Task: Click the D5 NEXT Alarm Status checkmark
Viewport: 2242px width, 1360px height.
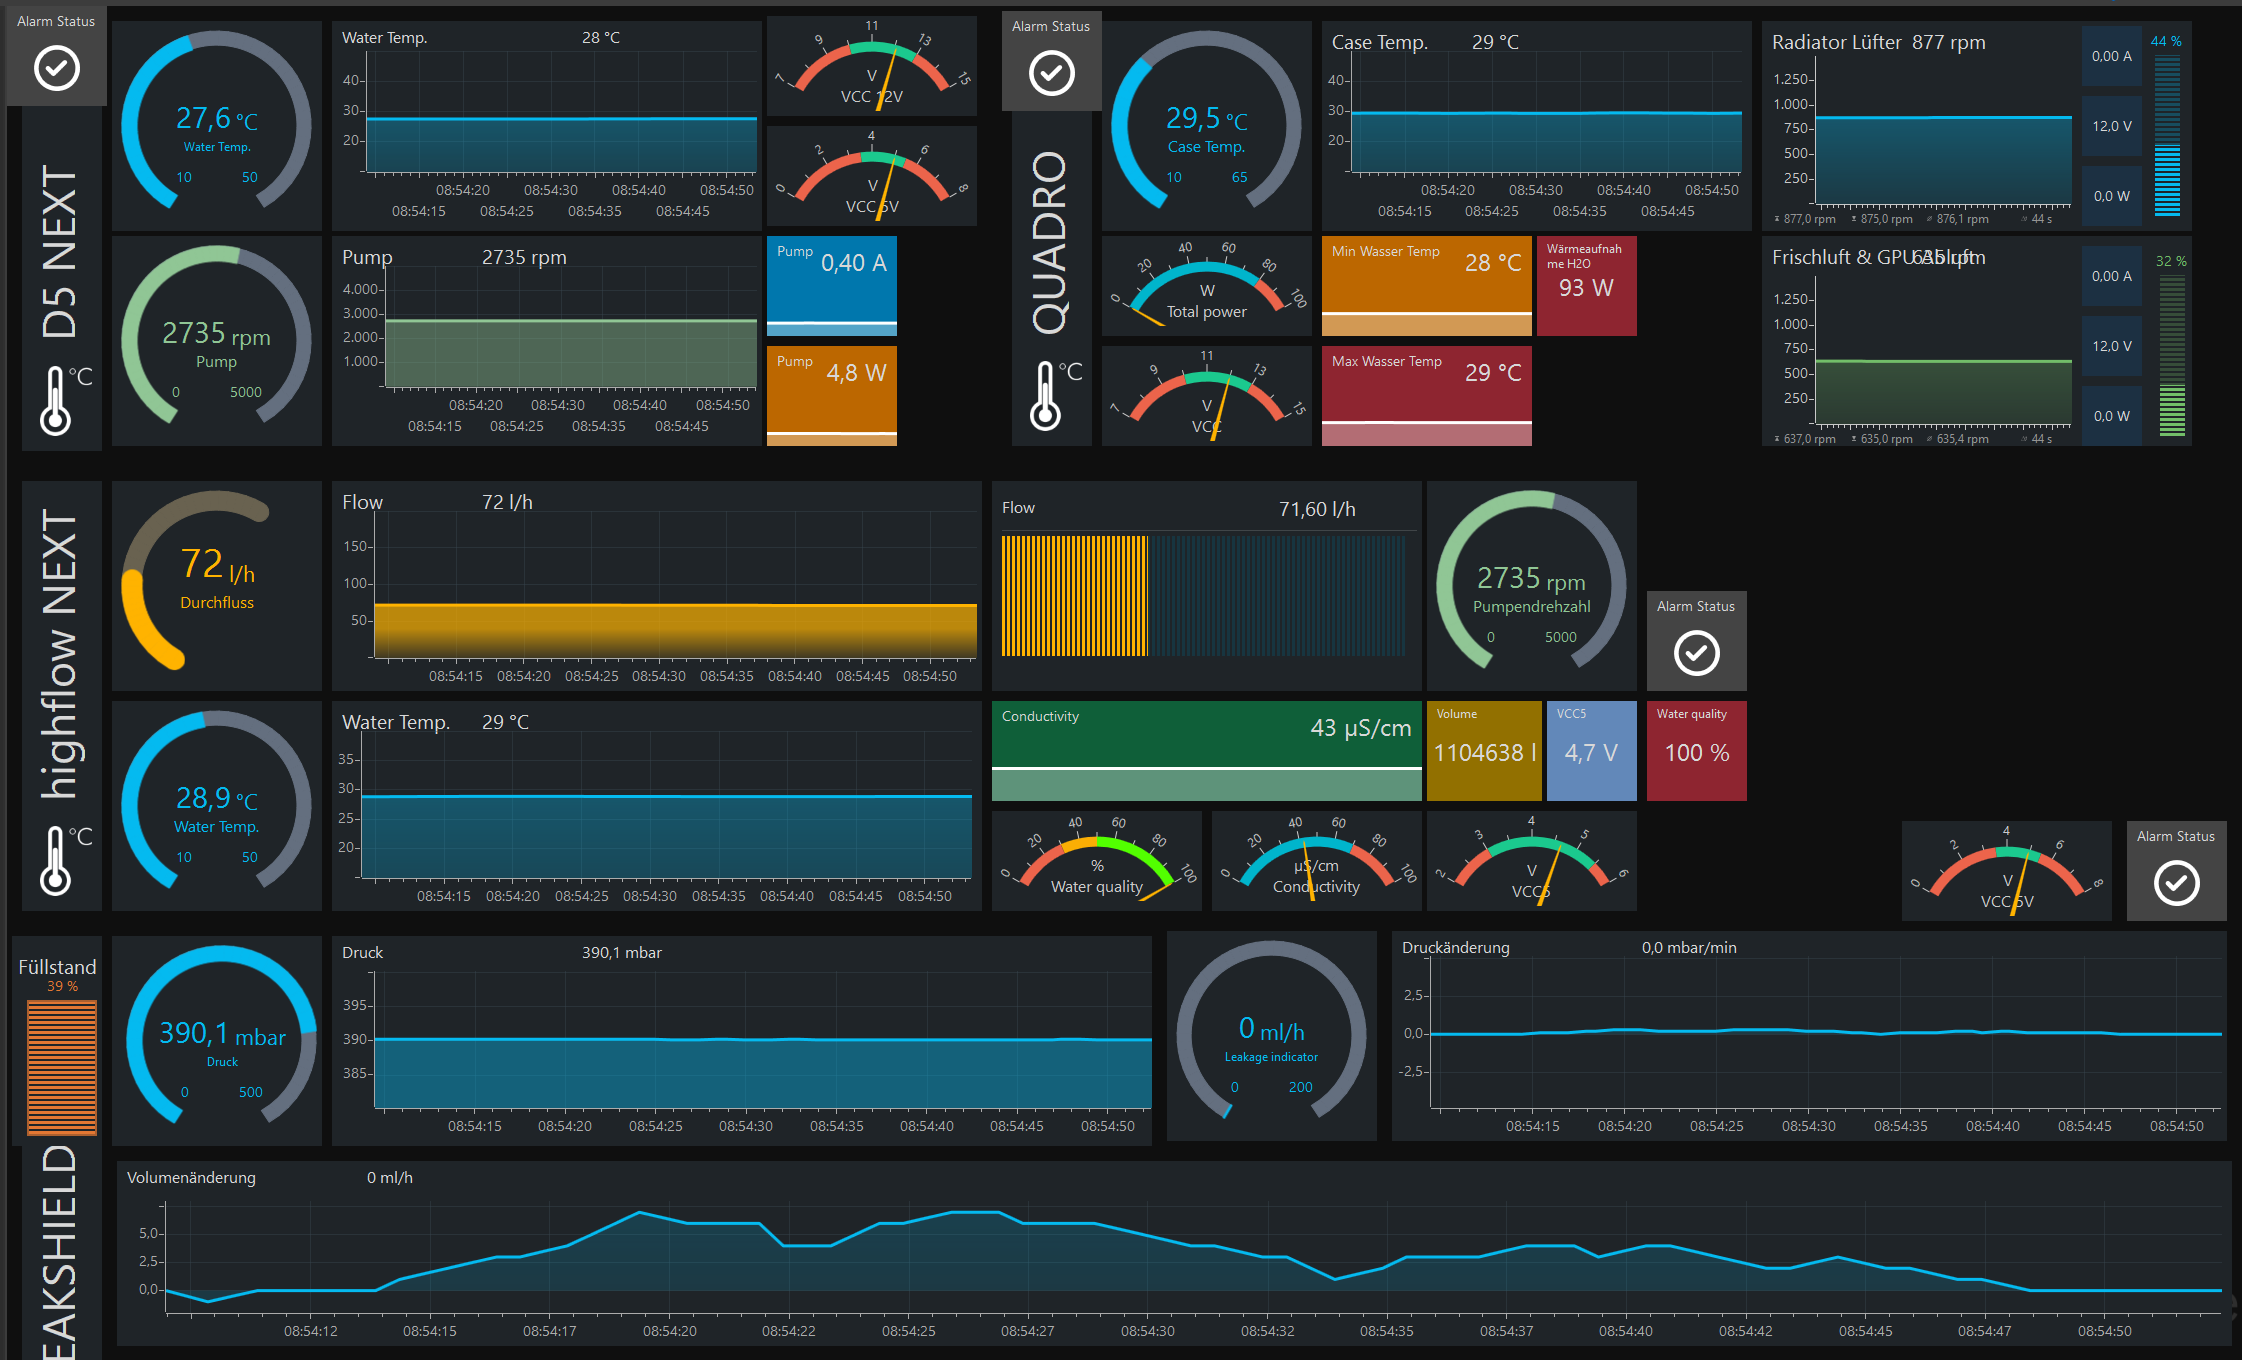Action: tap(57, 68)
